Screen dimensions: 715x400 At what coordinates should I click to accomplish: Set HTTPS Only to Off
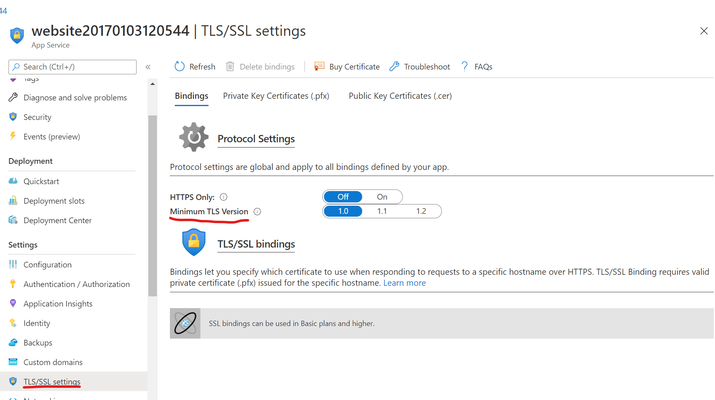[x=343, y=197]
